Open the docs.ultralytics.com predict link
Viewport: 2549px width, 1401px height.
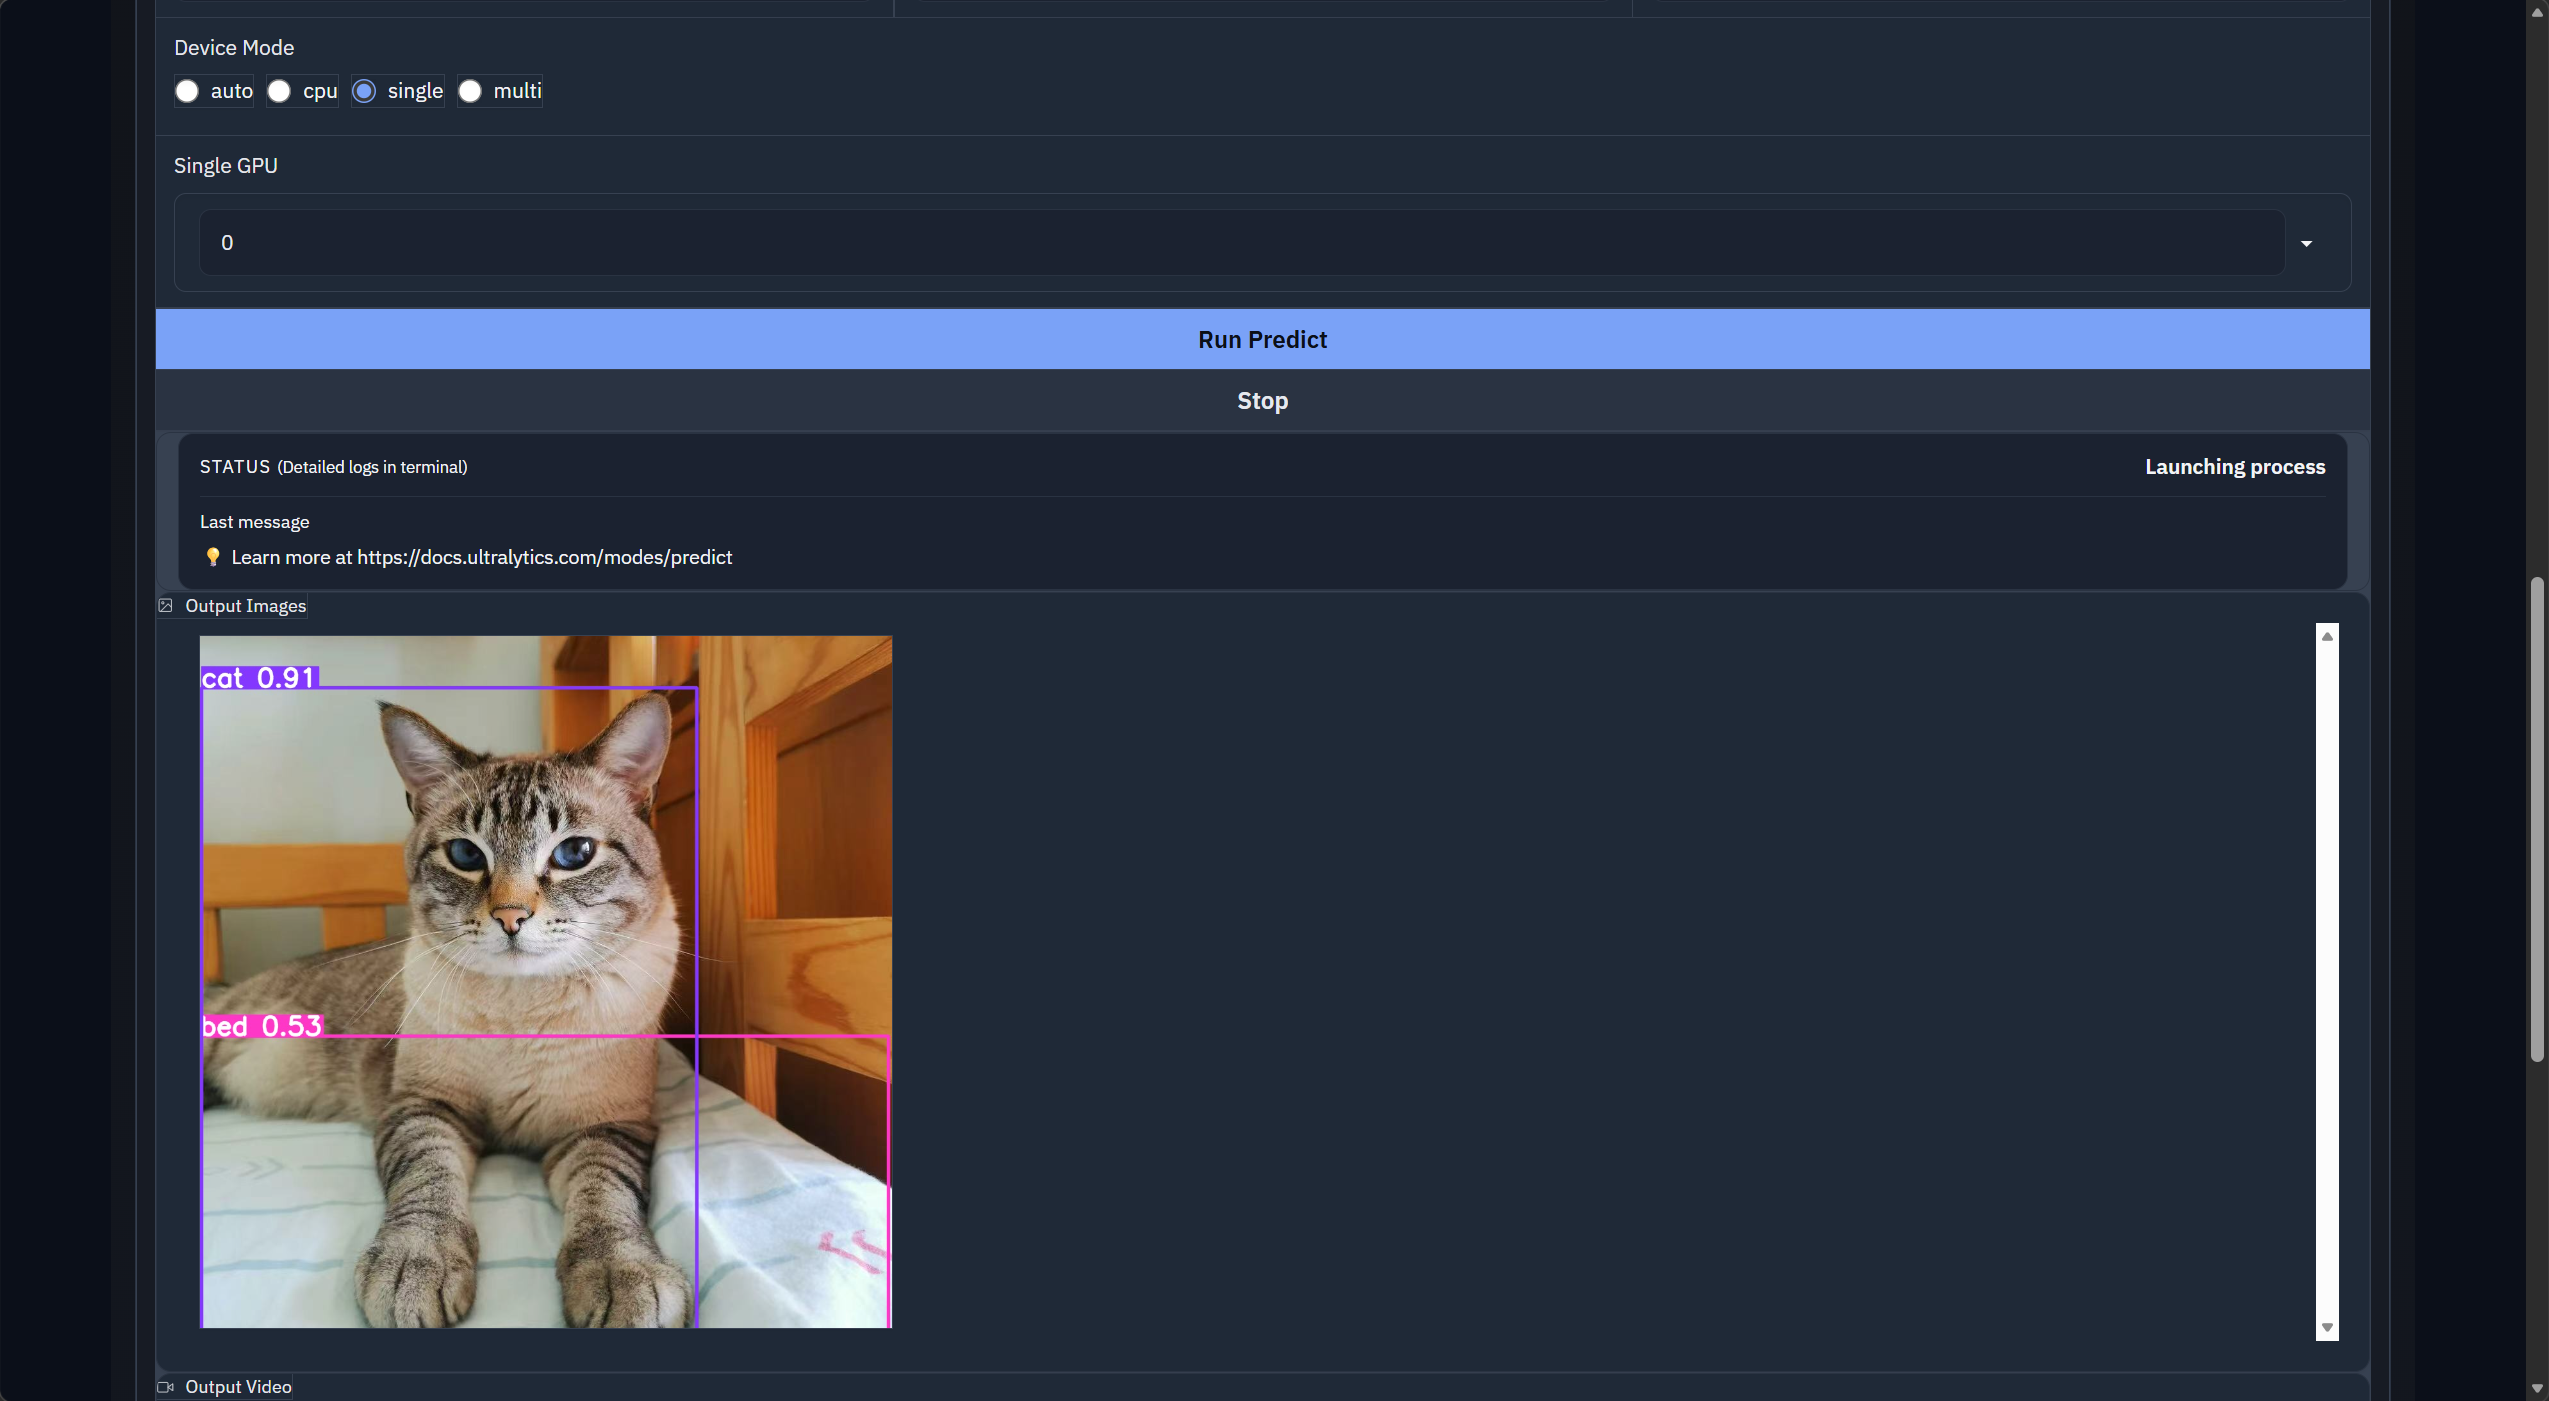click(x=544, y=557)
